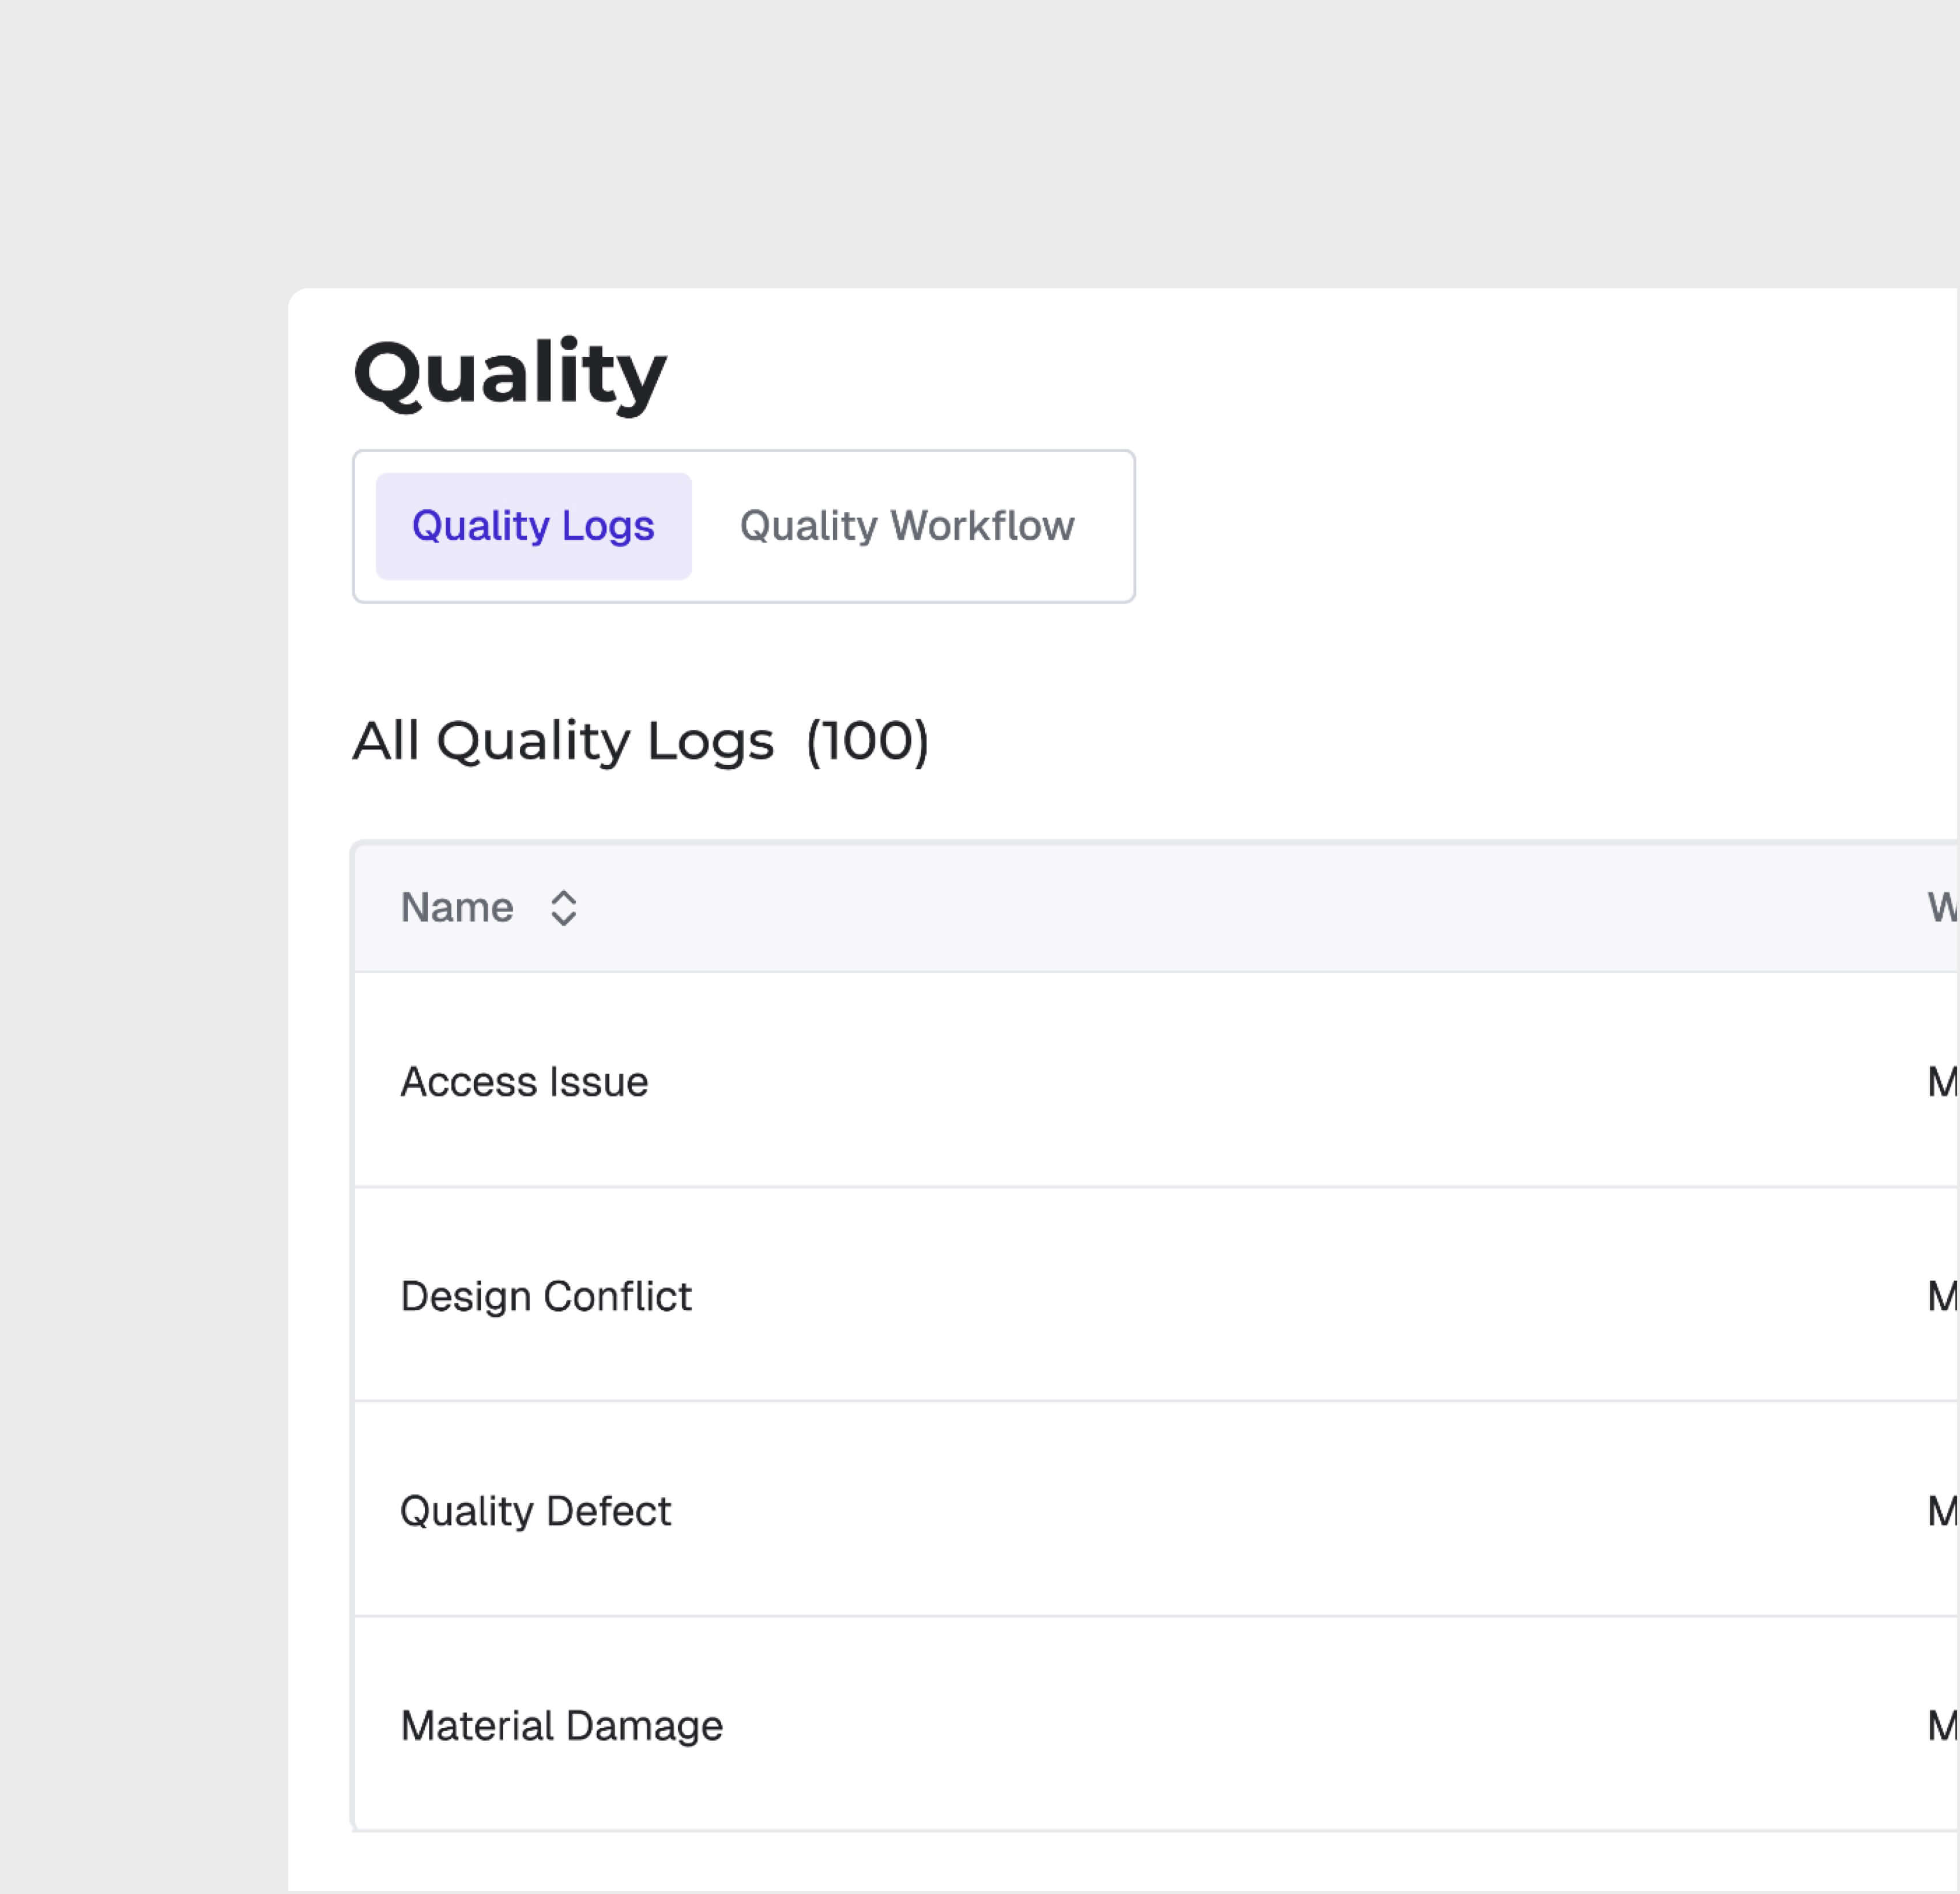
Task: Toggle sorting on the Name header
Action: 490,908
